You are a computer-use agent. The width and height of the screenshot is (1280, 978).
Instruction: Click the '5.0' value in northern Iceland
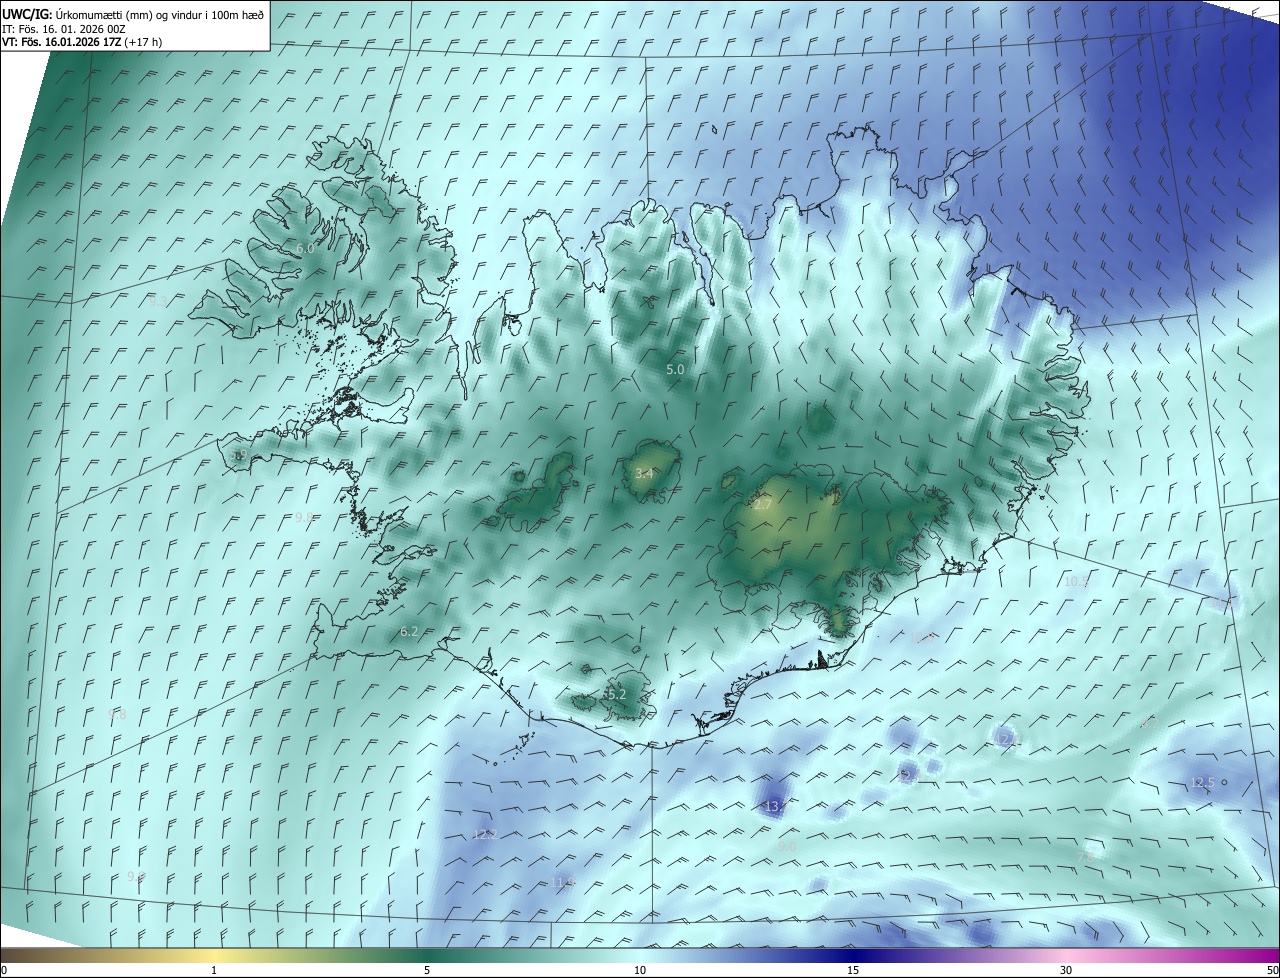click(675, 369)
